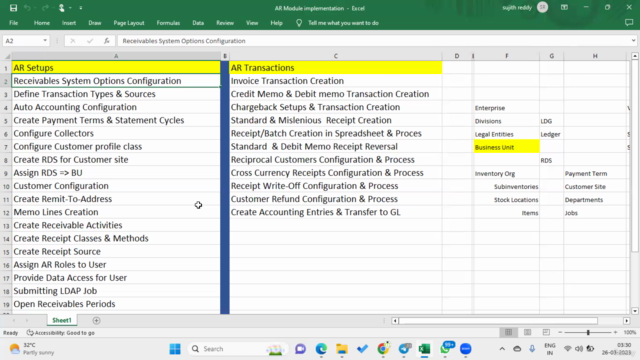Screen dimensions: 640x360
Task: Select cell 'Submitting LDAP Job'
Action: 116,291
